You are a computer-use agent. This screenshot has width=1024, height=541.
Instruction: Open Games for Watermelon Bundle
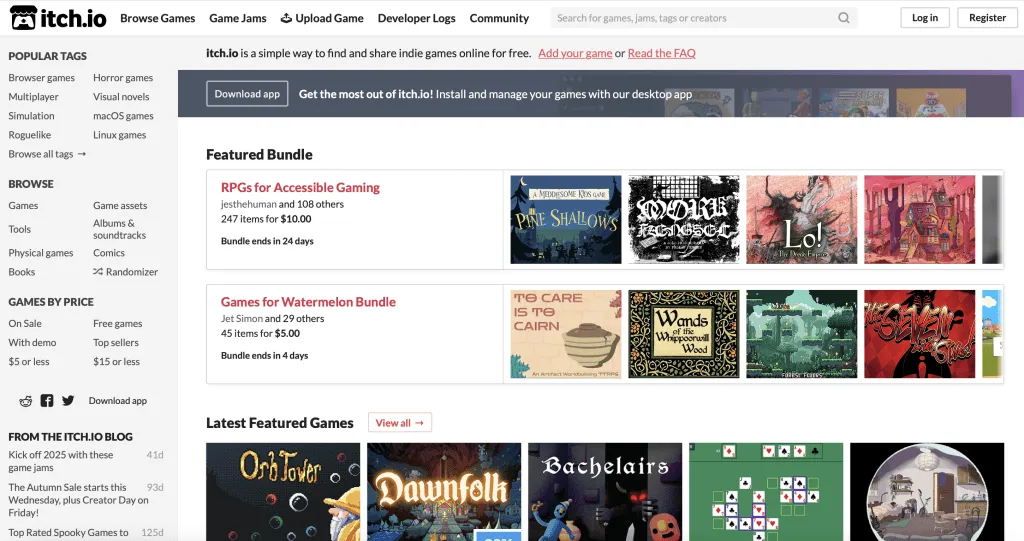pos(308,302)
